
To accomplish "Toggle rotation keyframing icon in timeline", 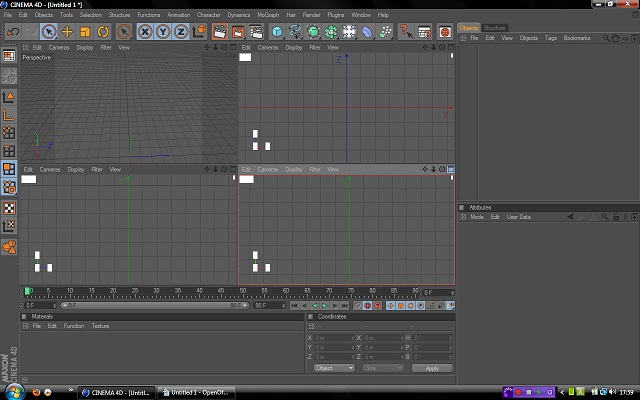I will point(410,305).
